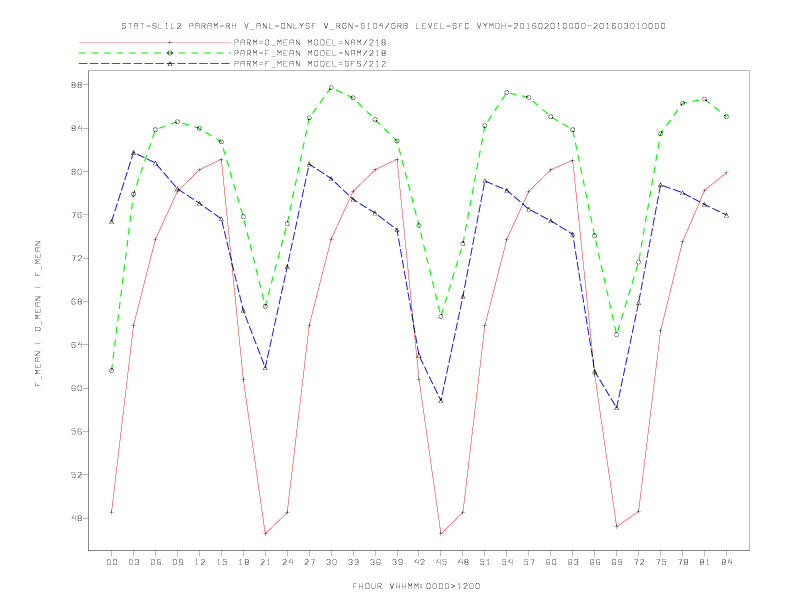Image resolution: width=792 pixels, height=612 pixels.
Task: Click x-axis forecast hour label 33
Action: click(x=353, y=562)
